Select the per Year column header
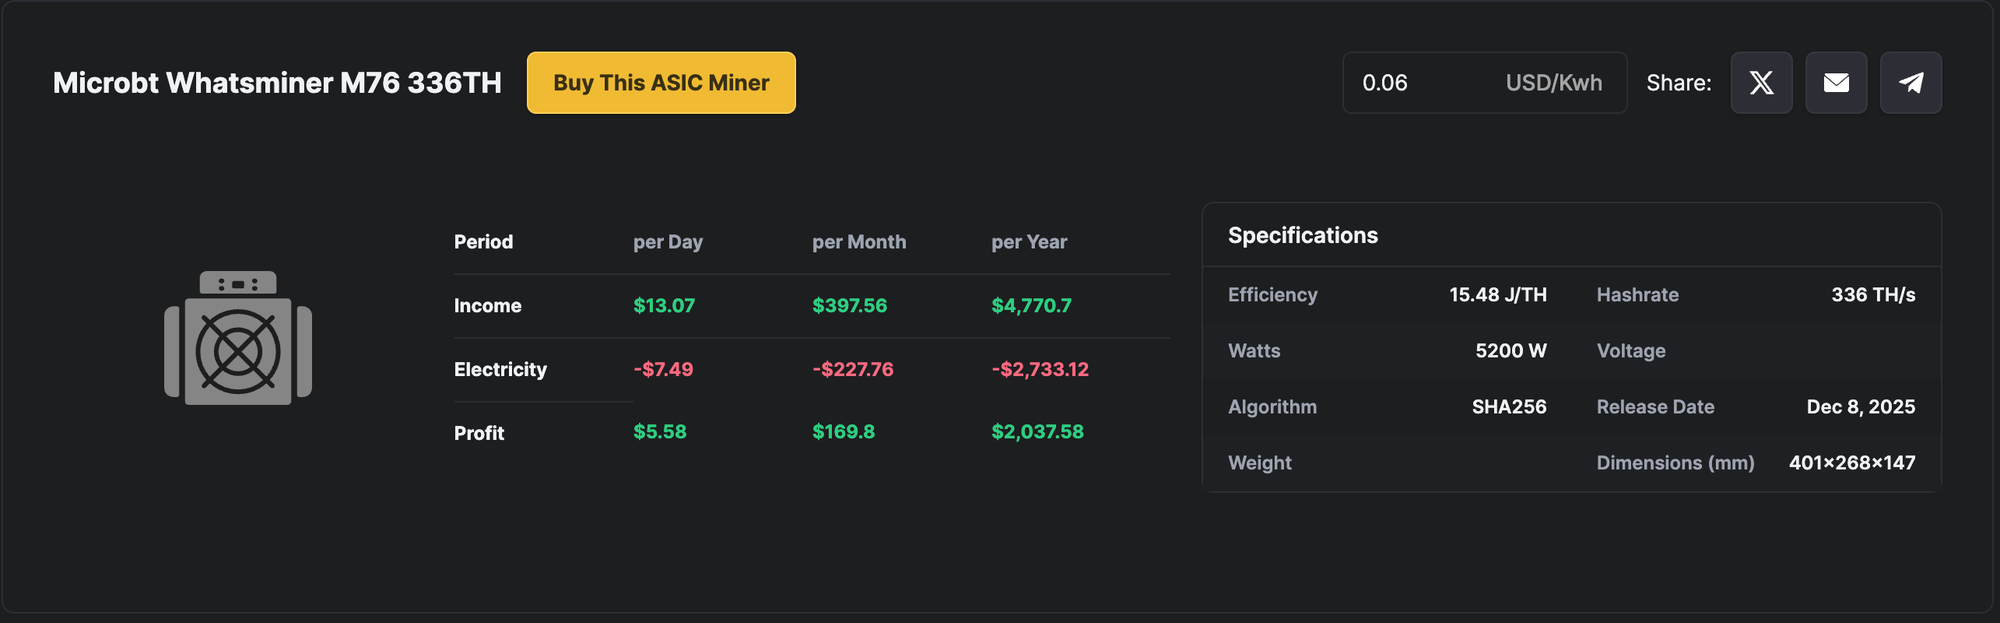Image resolution: width=2000 pixels, height=623 pixels. (1028, 242)
